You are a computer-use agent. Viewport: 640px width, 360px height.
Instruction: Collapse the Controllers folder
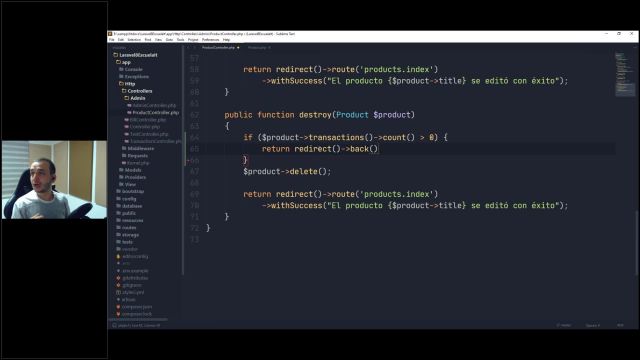point(137,91)
